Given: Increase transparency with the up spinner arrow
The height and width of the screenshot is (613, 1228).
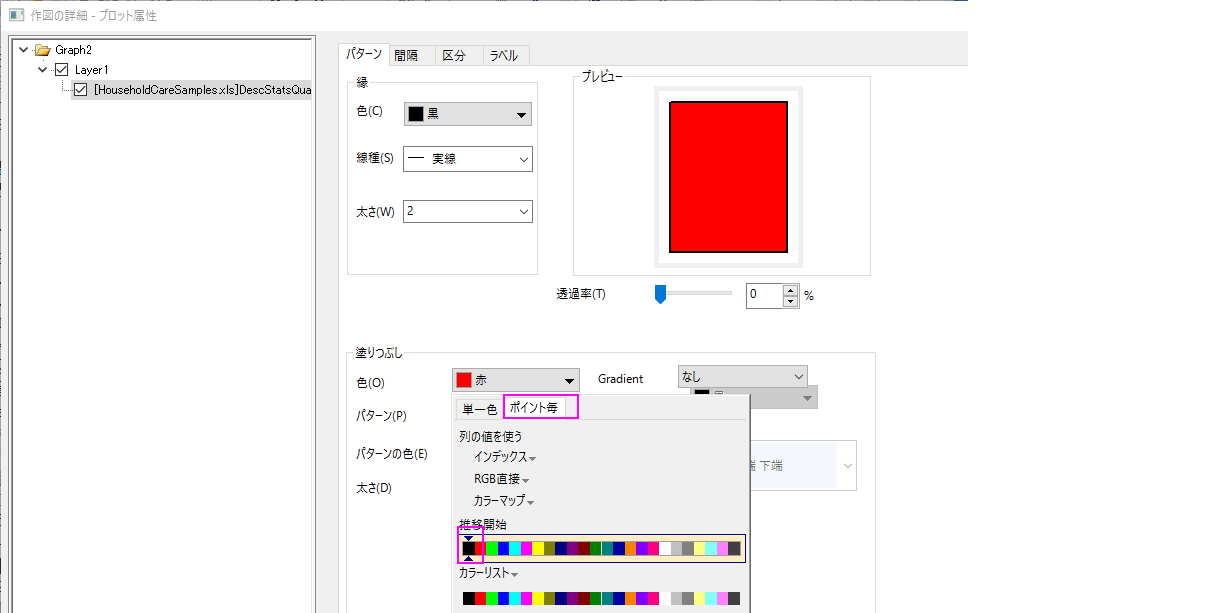Looking at the screenshot, I should (x=790, y=290).
